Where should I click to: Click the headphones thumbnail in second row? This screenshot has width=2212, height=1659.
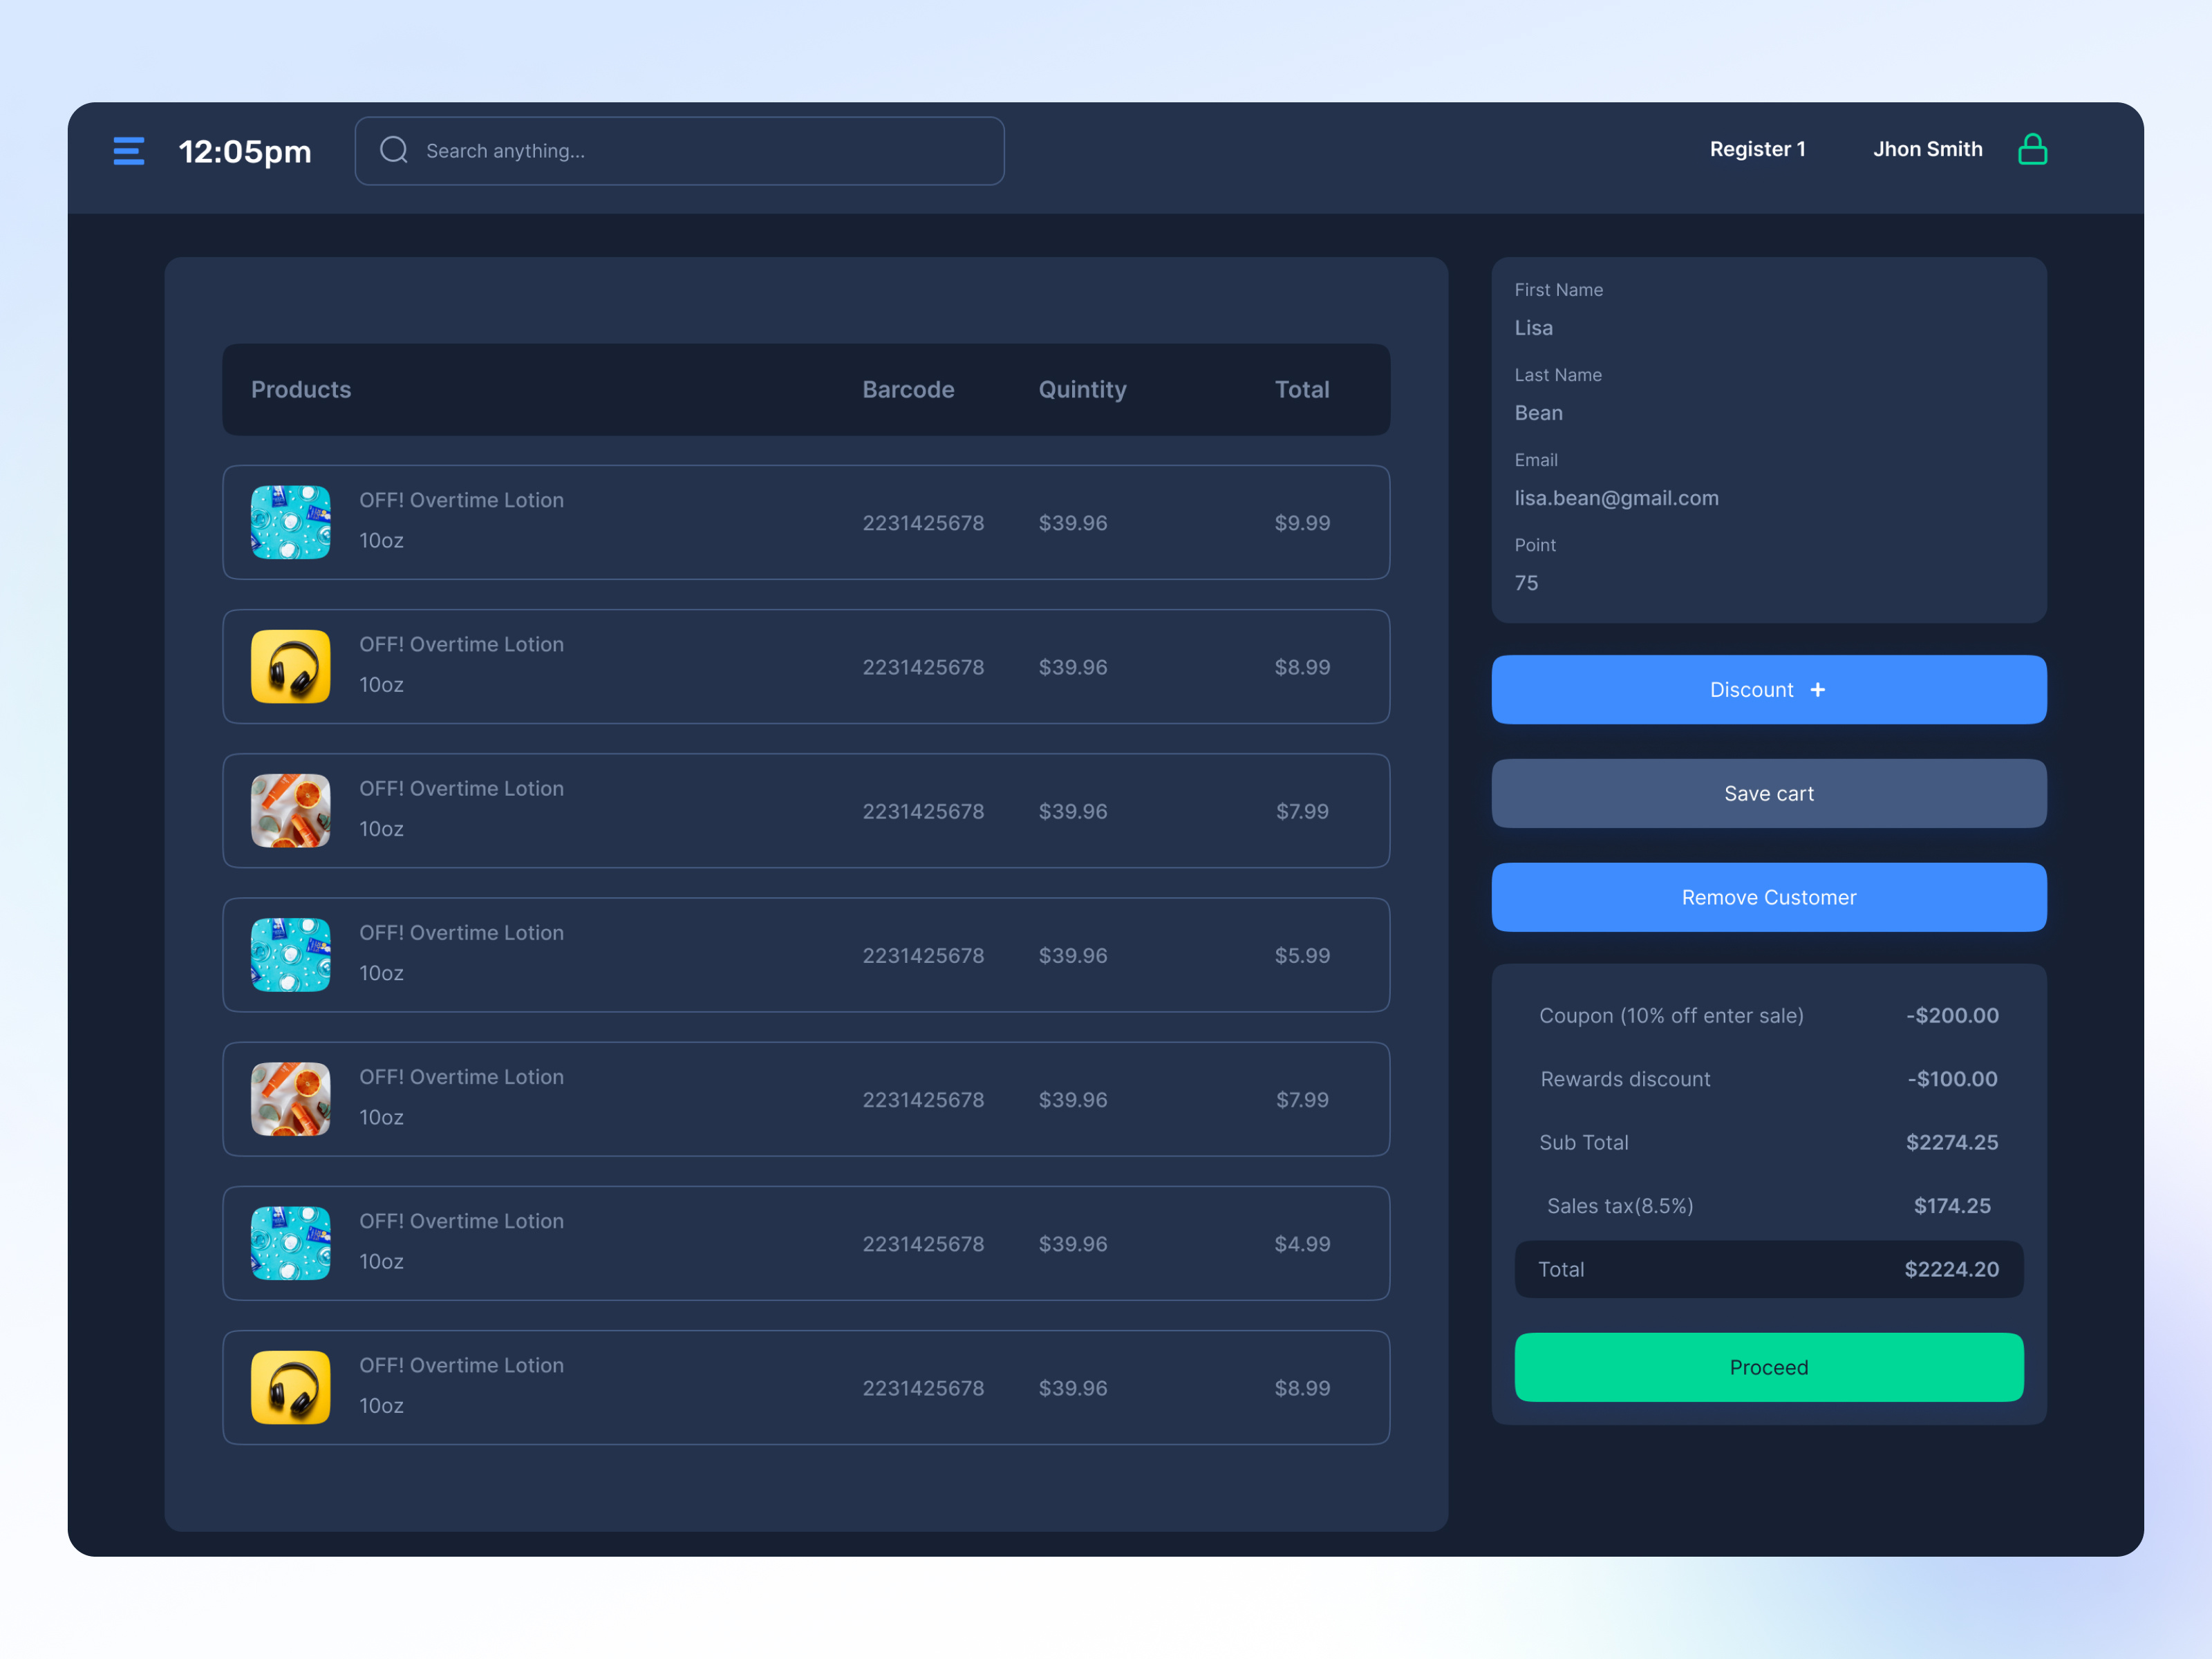pyautogui.click(x=290, y=666)
